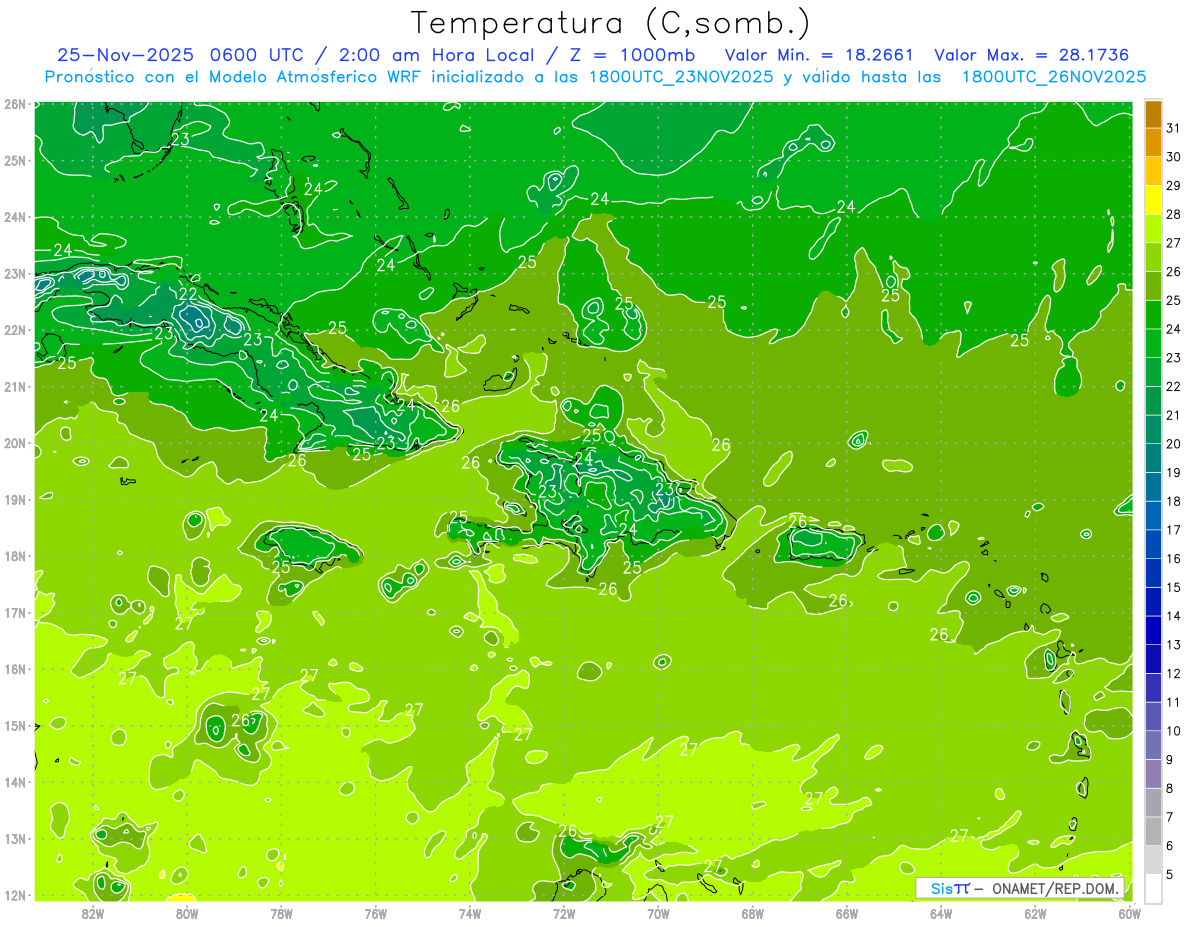This screenshot has width=1200, height=927.
Task: Click the 24N latitude axis label
Action: (14, 217)
